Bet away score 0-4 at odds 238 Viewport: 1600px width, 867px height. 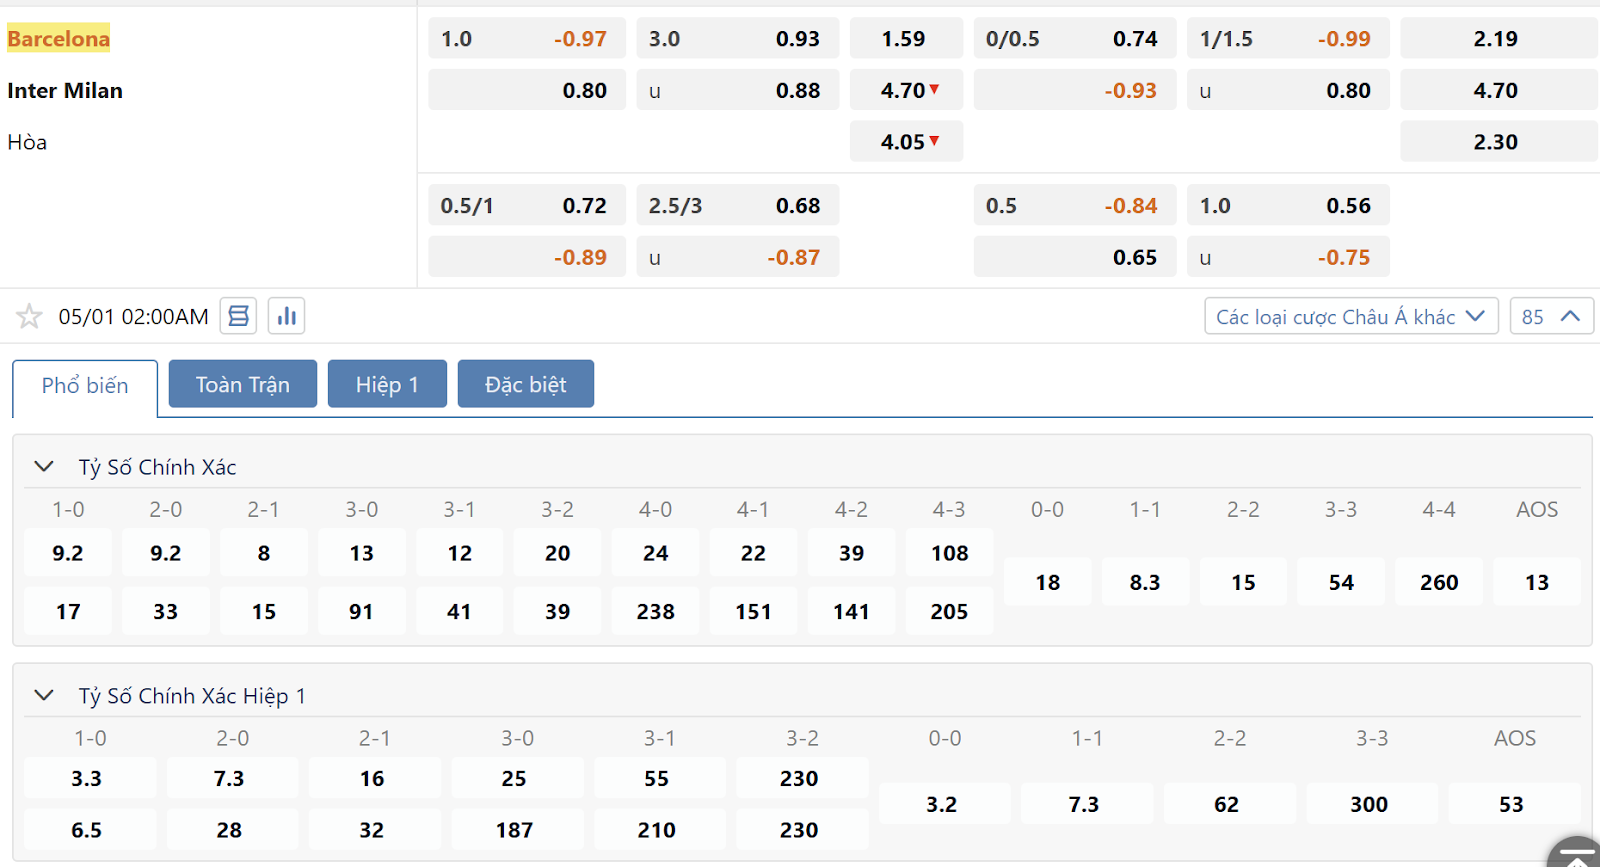pos(656,611)
